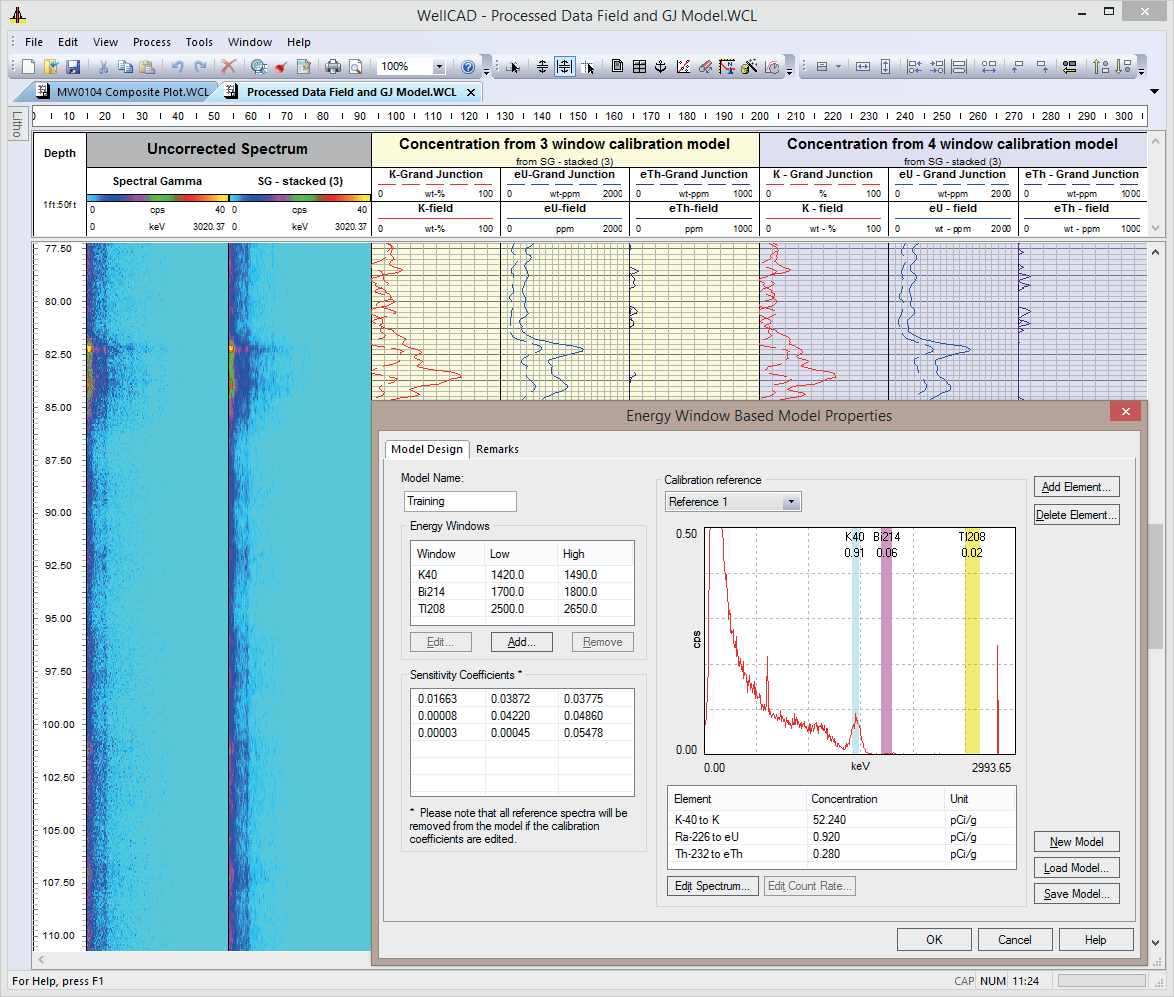The image size is (1174, 997).
Task: Open the Help question-mark icon
Action: (467, 67)
